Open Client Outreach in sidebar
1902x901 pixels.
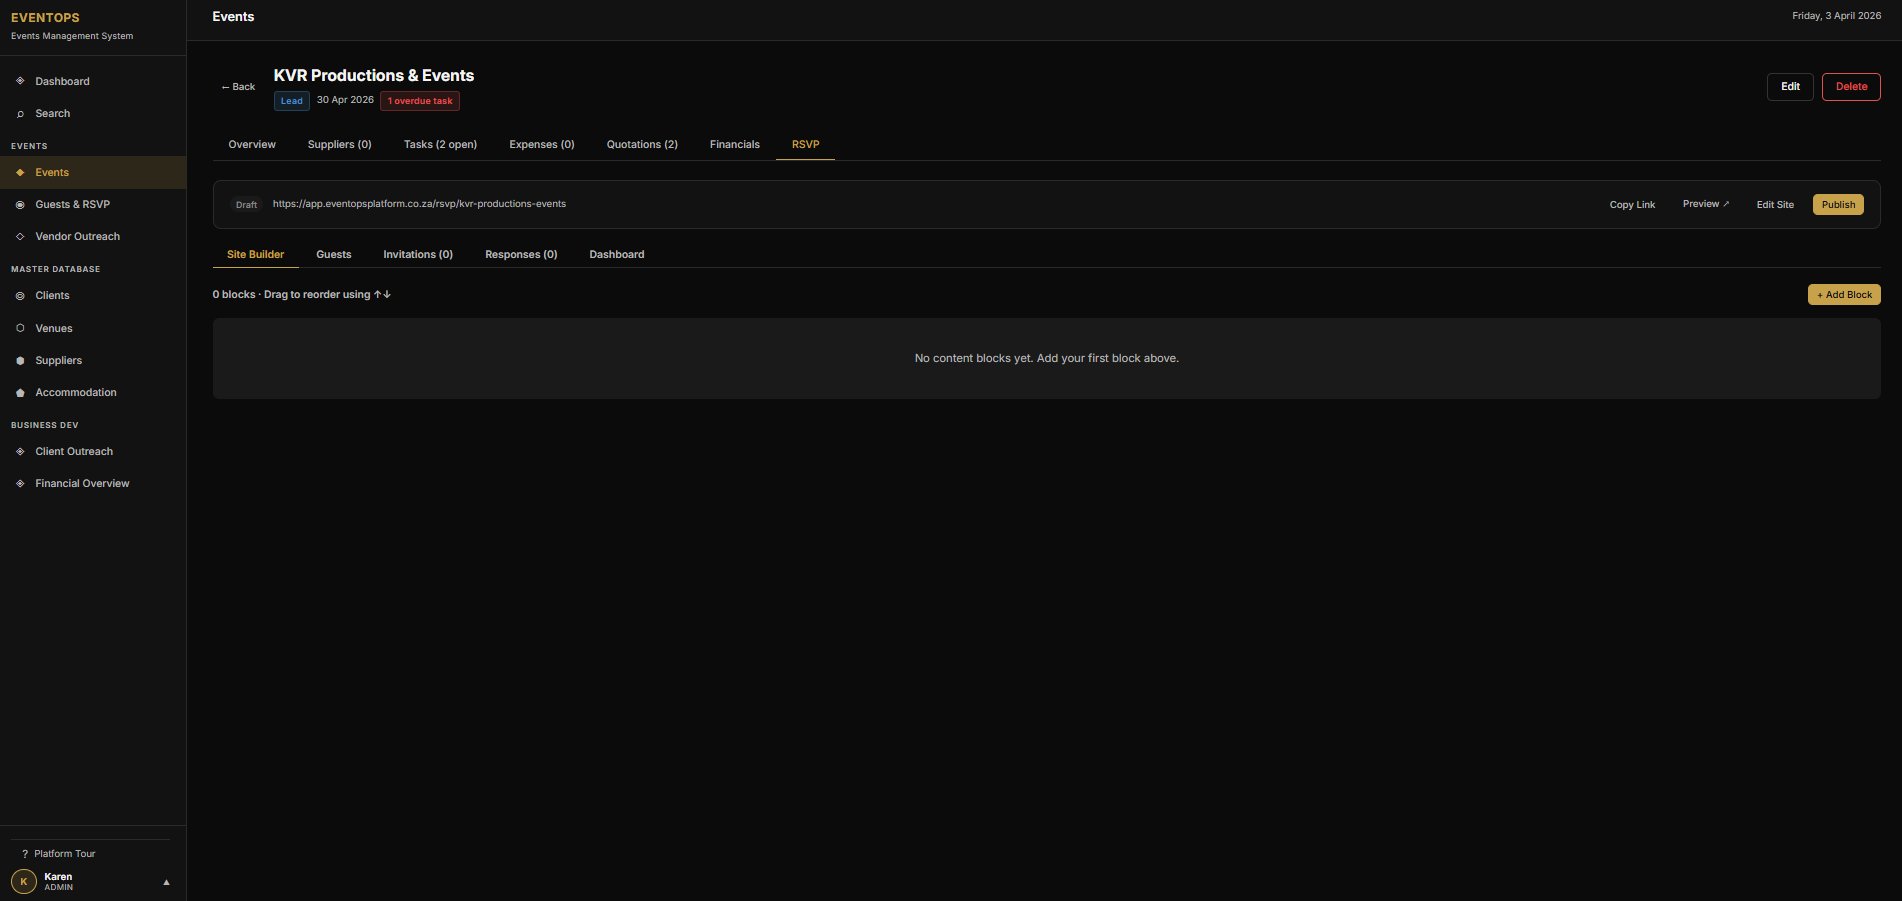74,451
